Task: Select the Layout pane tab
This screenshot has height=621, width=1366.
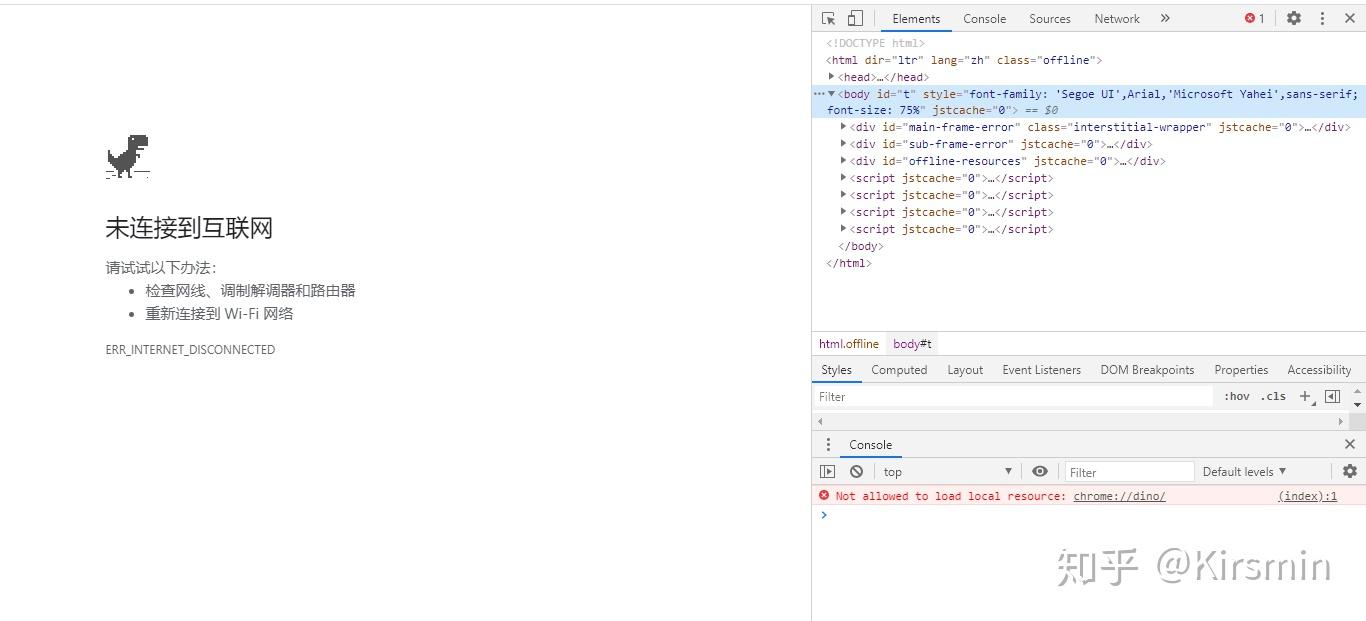Action: 965,370
